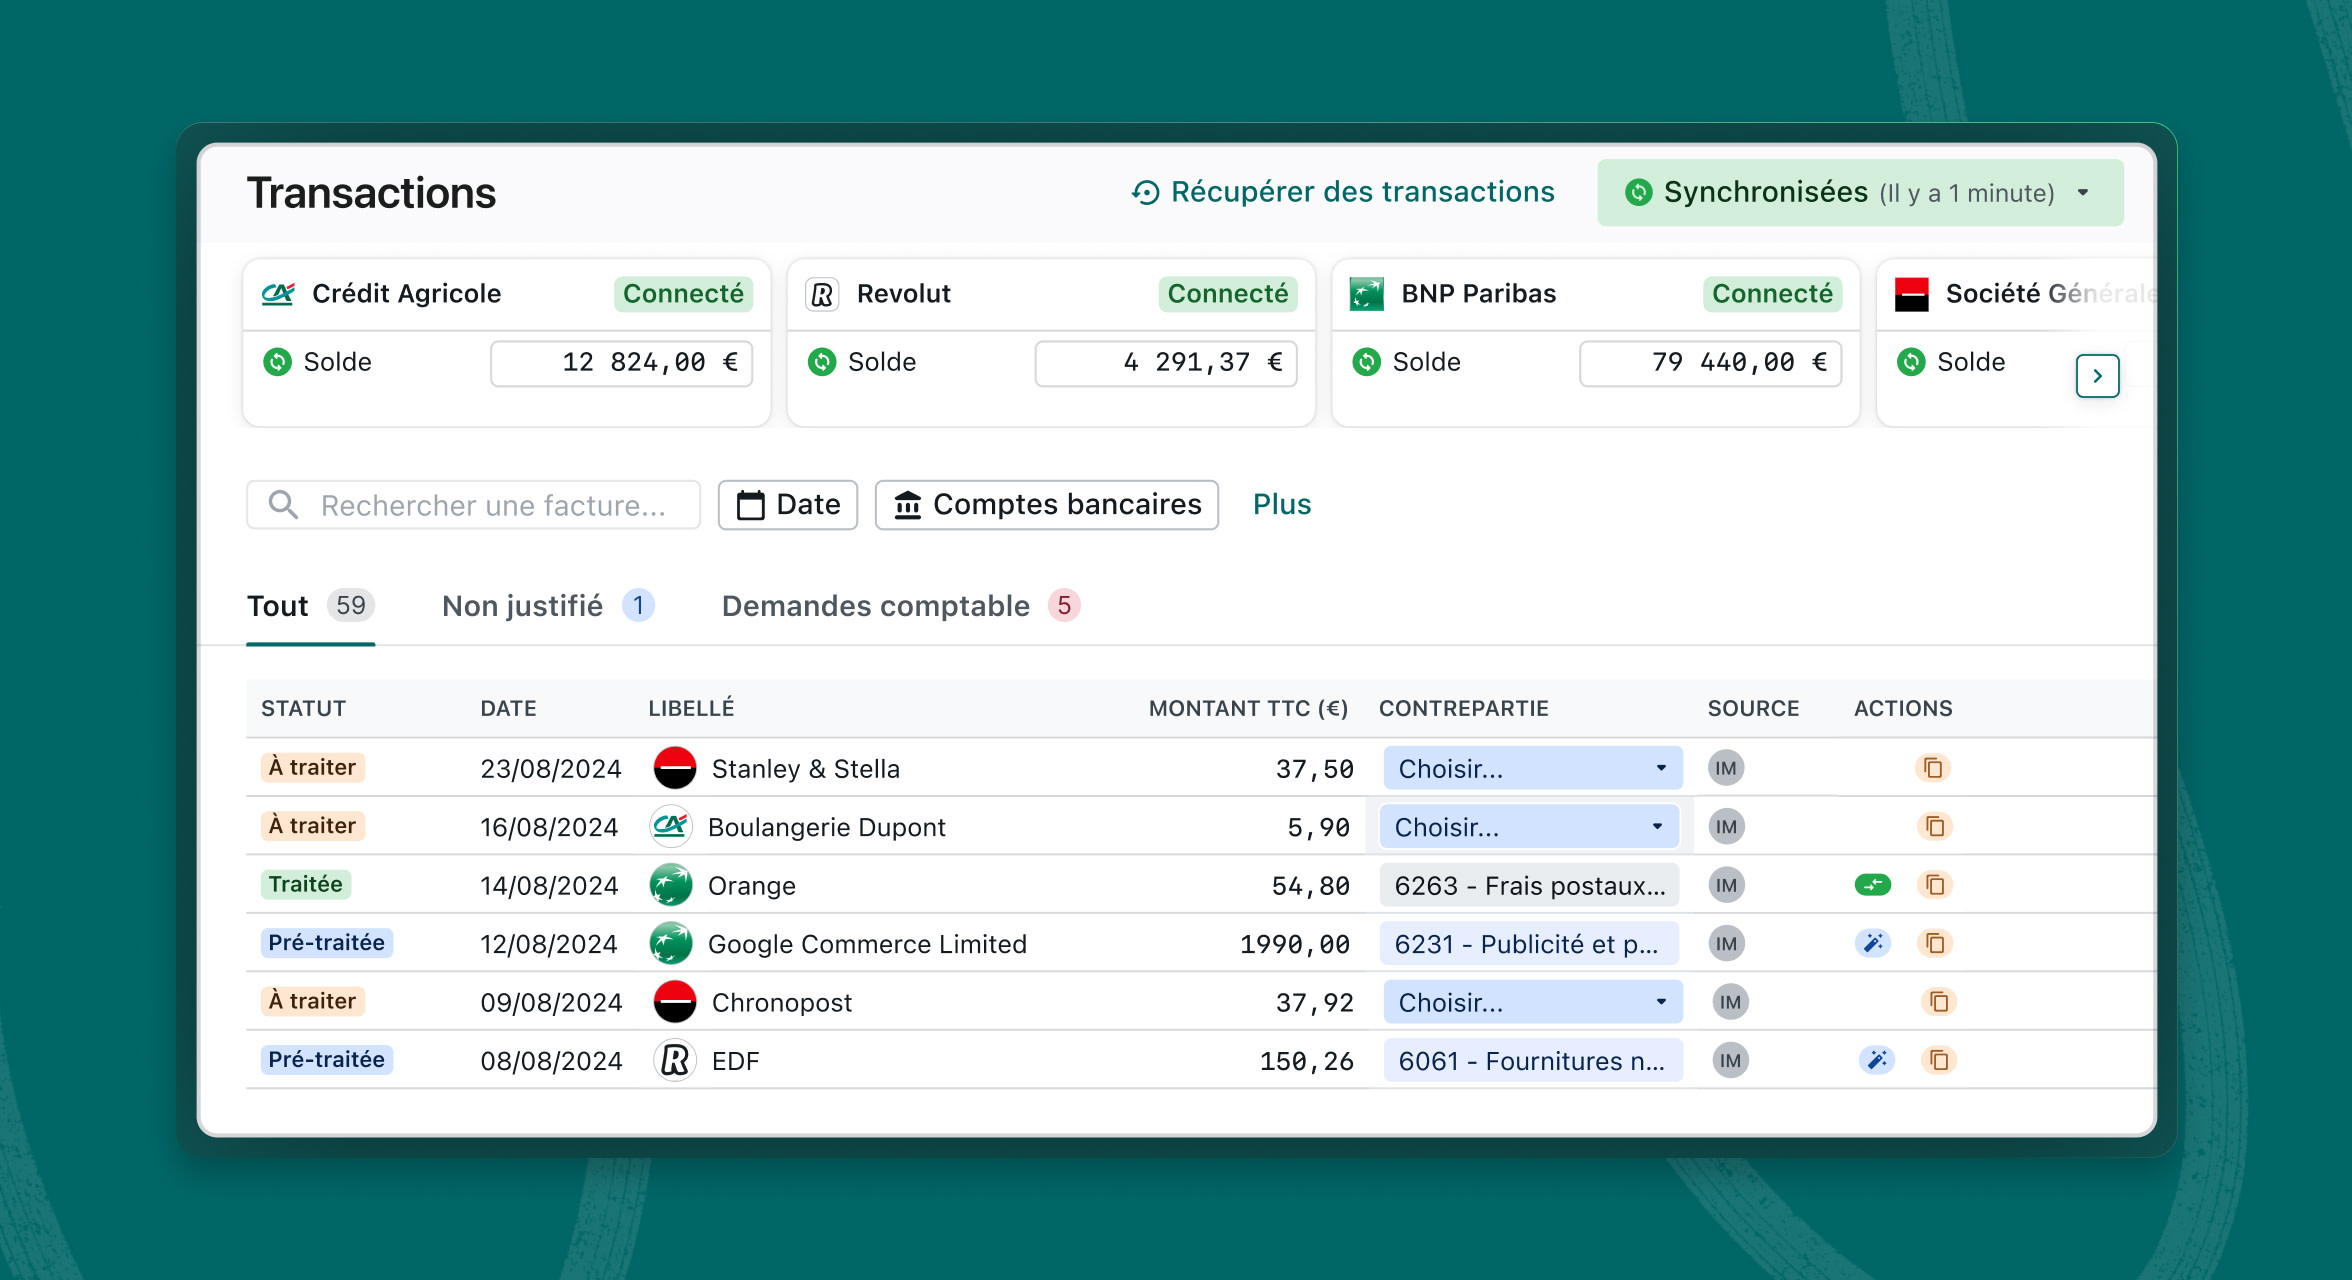
Task: Open the Date filter button
Action: pyautogui.click(x=788, y=505)
